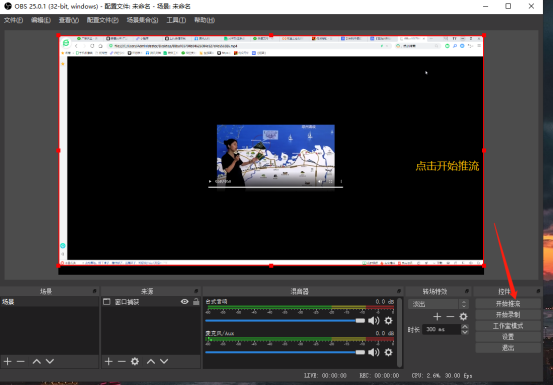
Task: Open the Tools menu
Action: click(x=176, y=20)
